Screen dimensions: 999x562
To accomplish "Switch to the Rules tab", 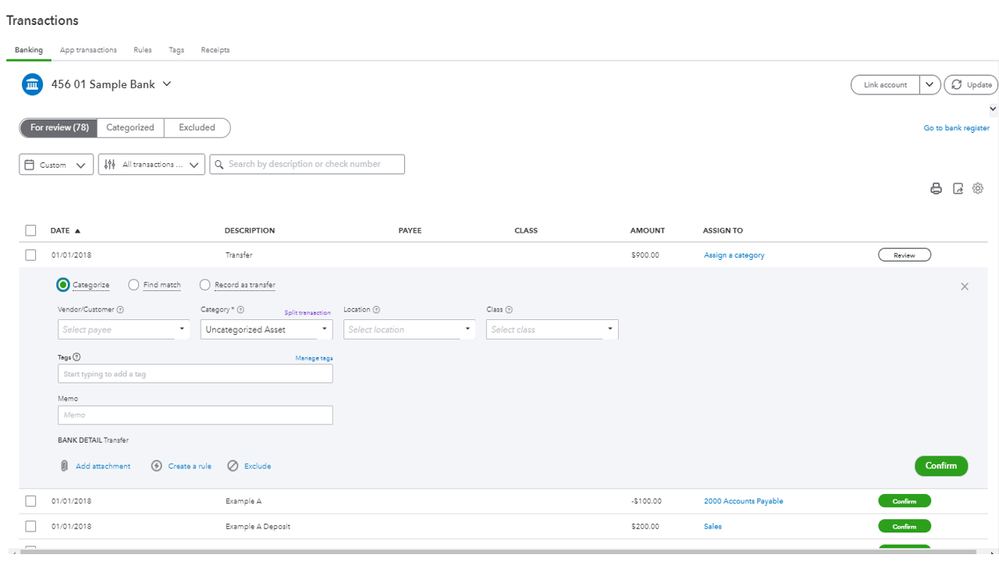I will [142, 50].
